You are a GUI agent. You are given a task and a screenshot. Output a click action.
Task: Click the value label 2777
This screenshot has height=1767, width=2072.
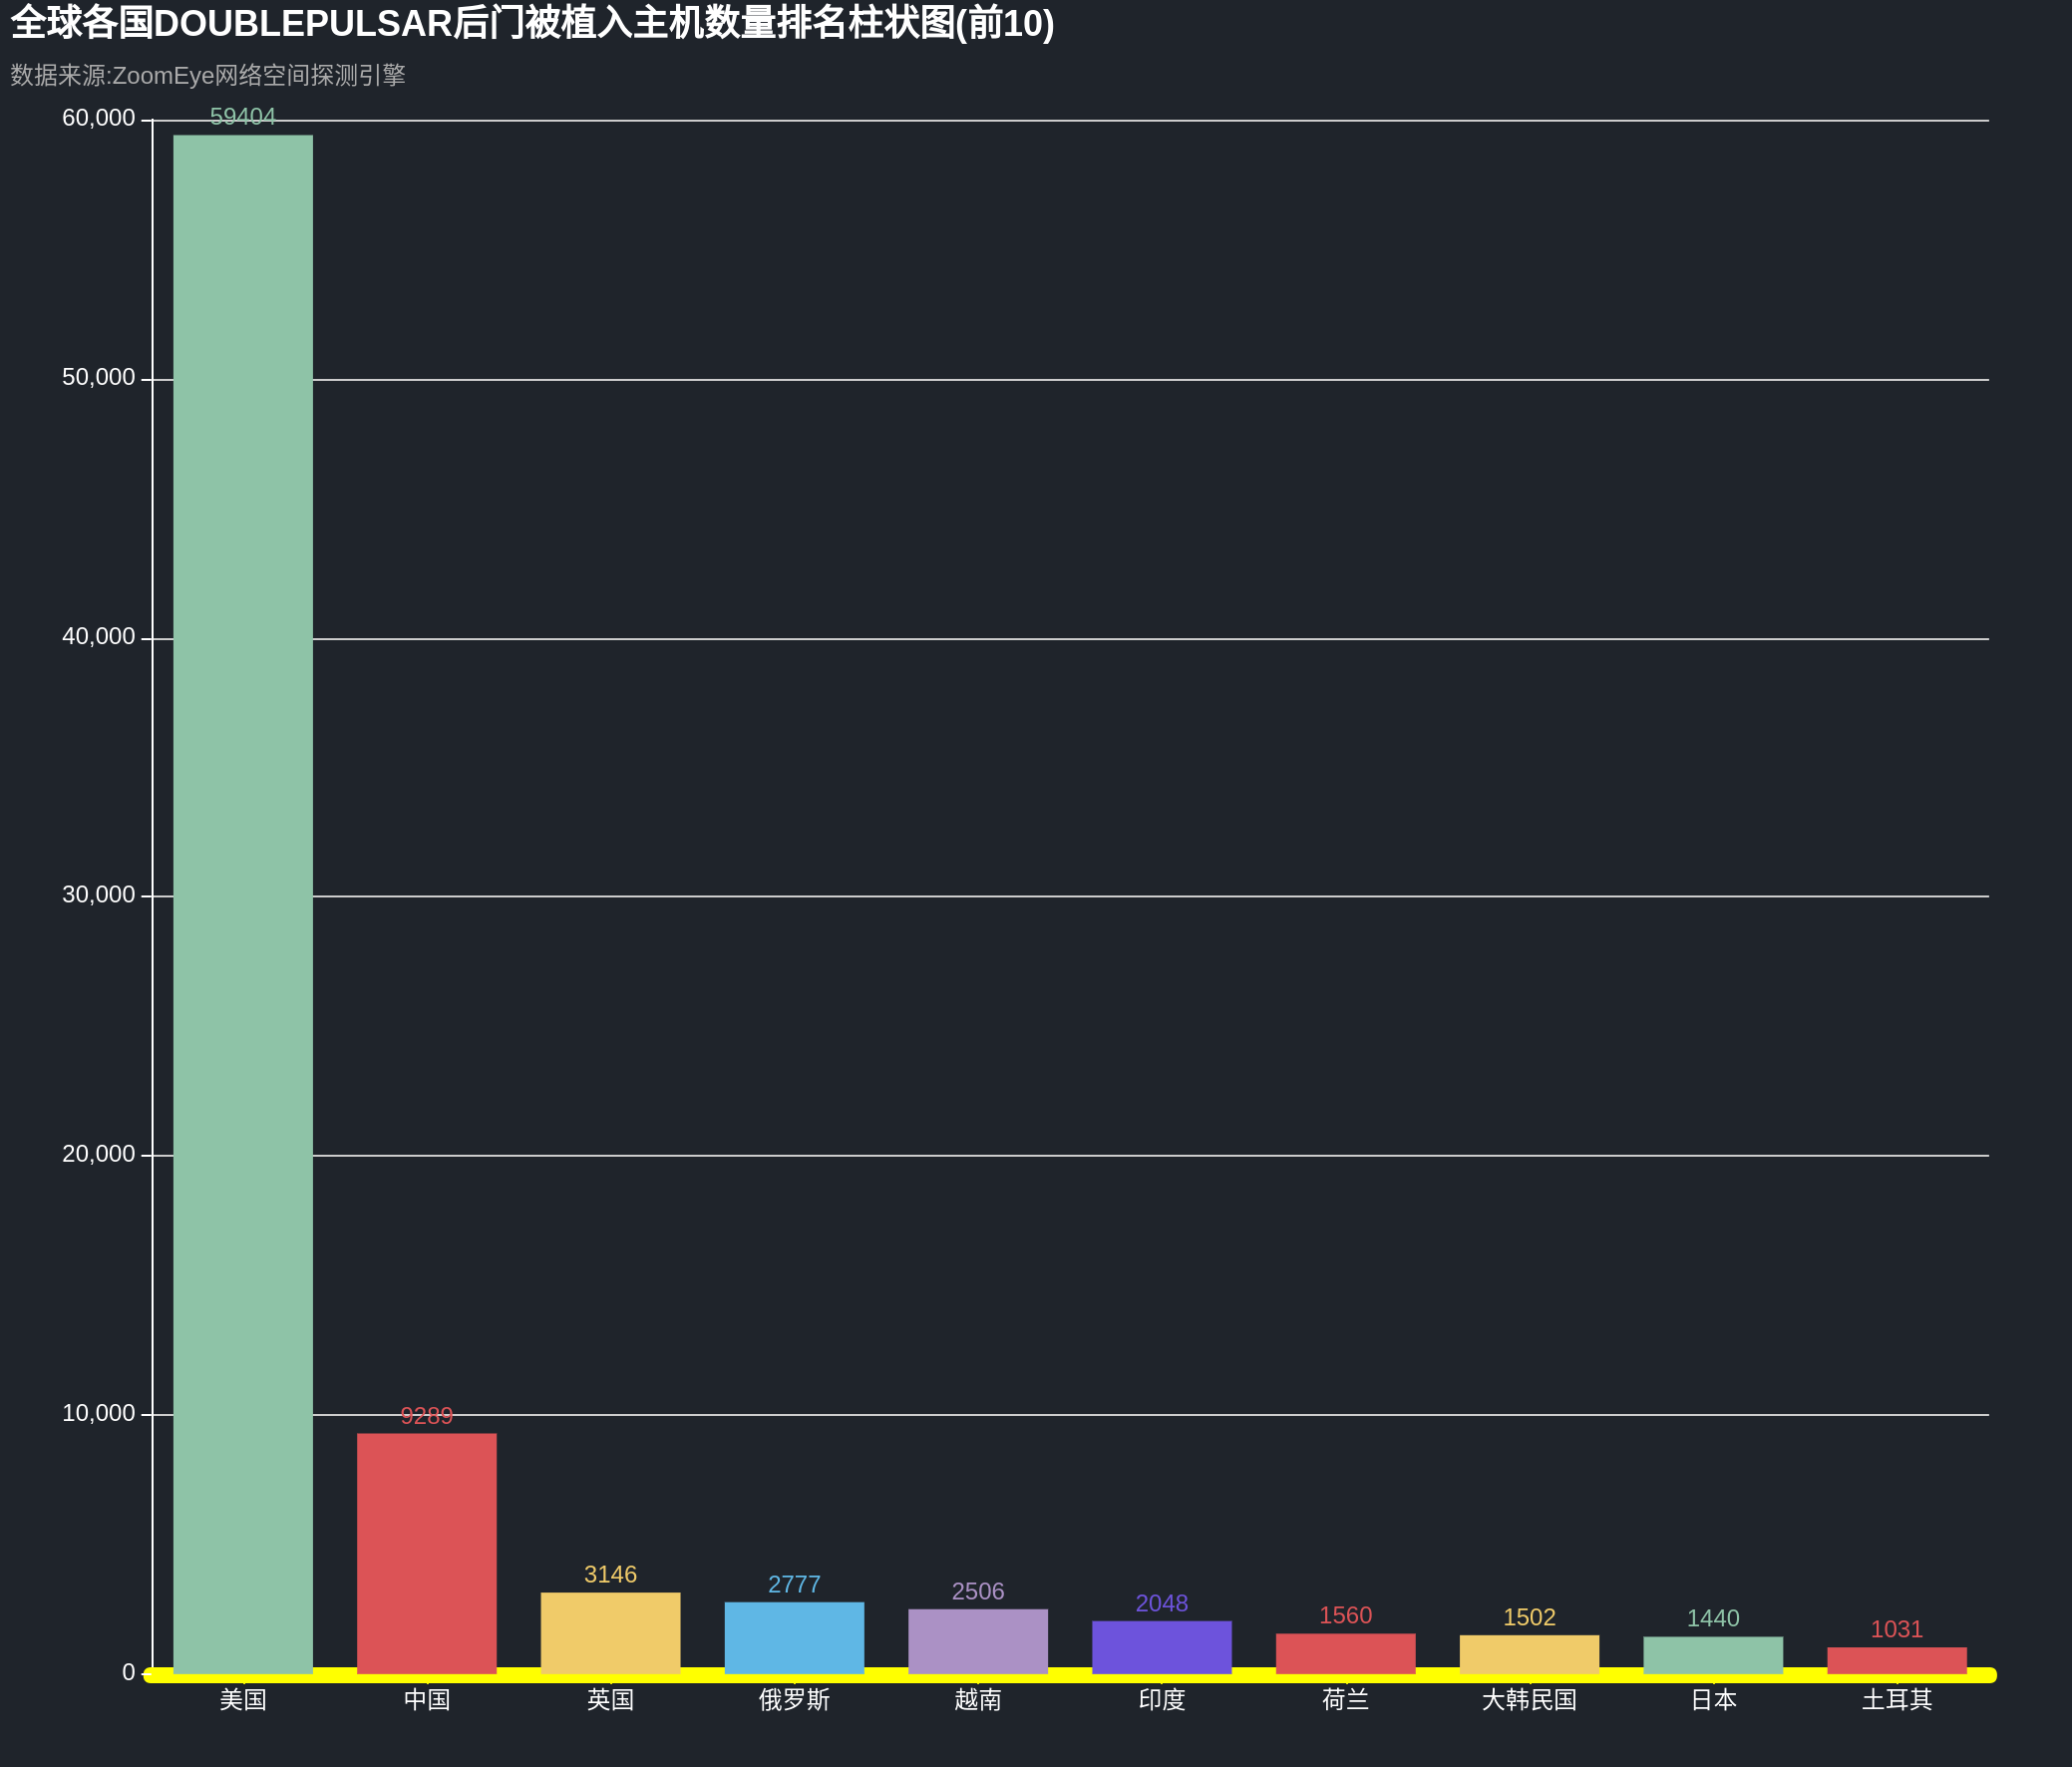pyautogui.click(x=794, y=1584)
